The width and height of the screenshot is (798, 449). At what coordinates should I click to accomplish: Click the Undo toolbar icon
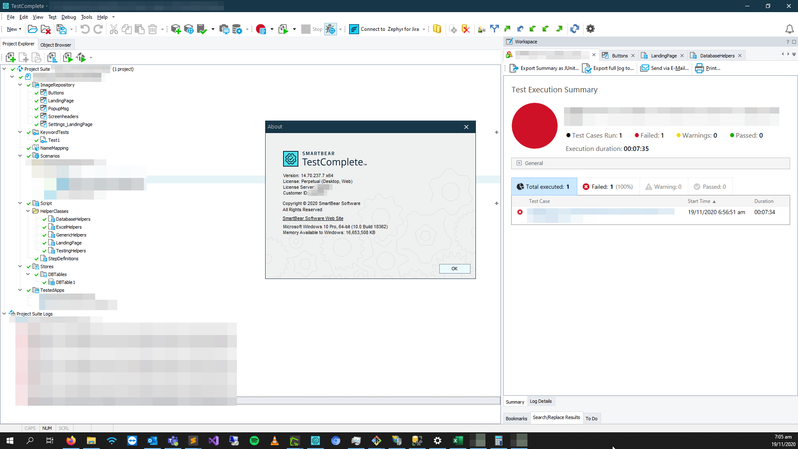pos(85,29)
